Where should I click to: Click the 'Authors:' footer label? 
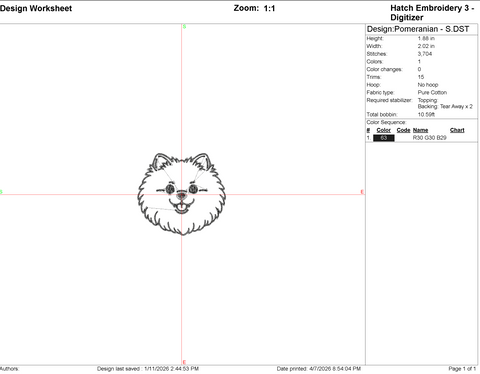click(x=9, y=369)
